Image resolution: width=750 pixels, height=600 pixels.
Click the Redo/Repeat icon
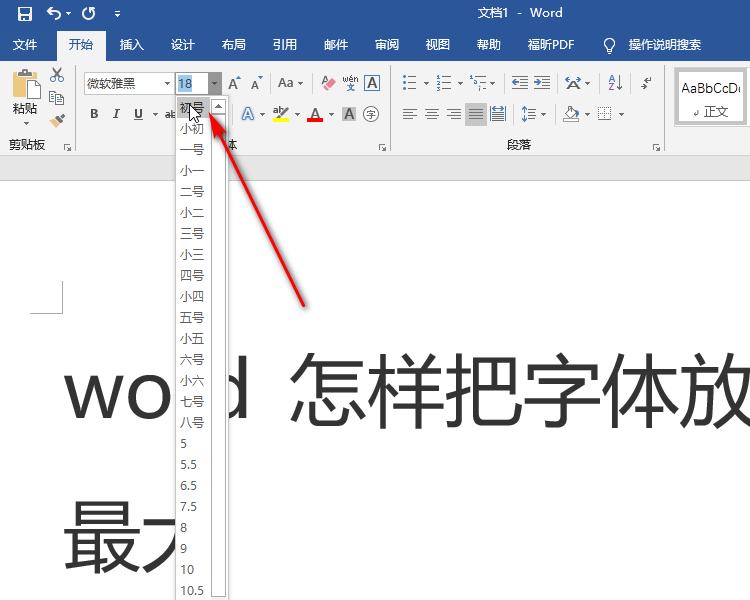pyautogui.click(x=88, y=13)
